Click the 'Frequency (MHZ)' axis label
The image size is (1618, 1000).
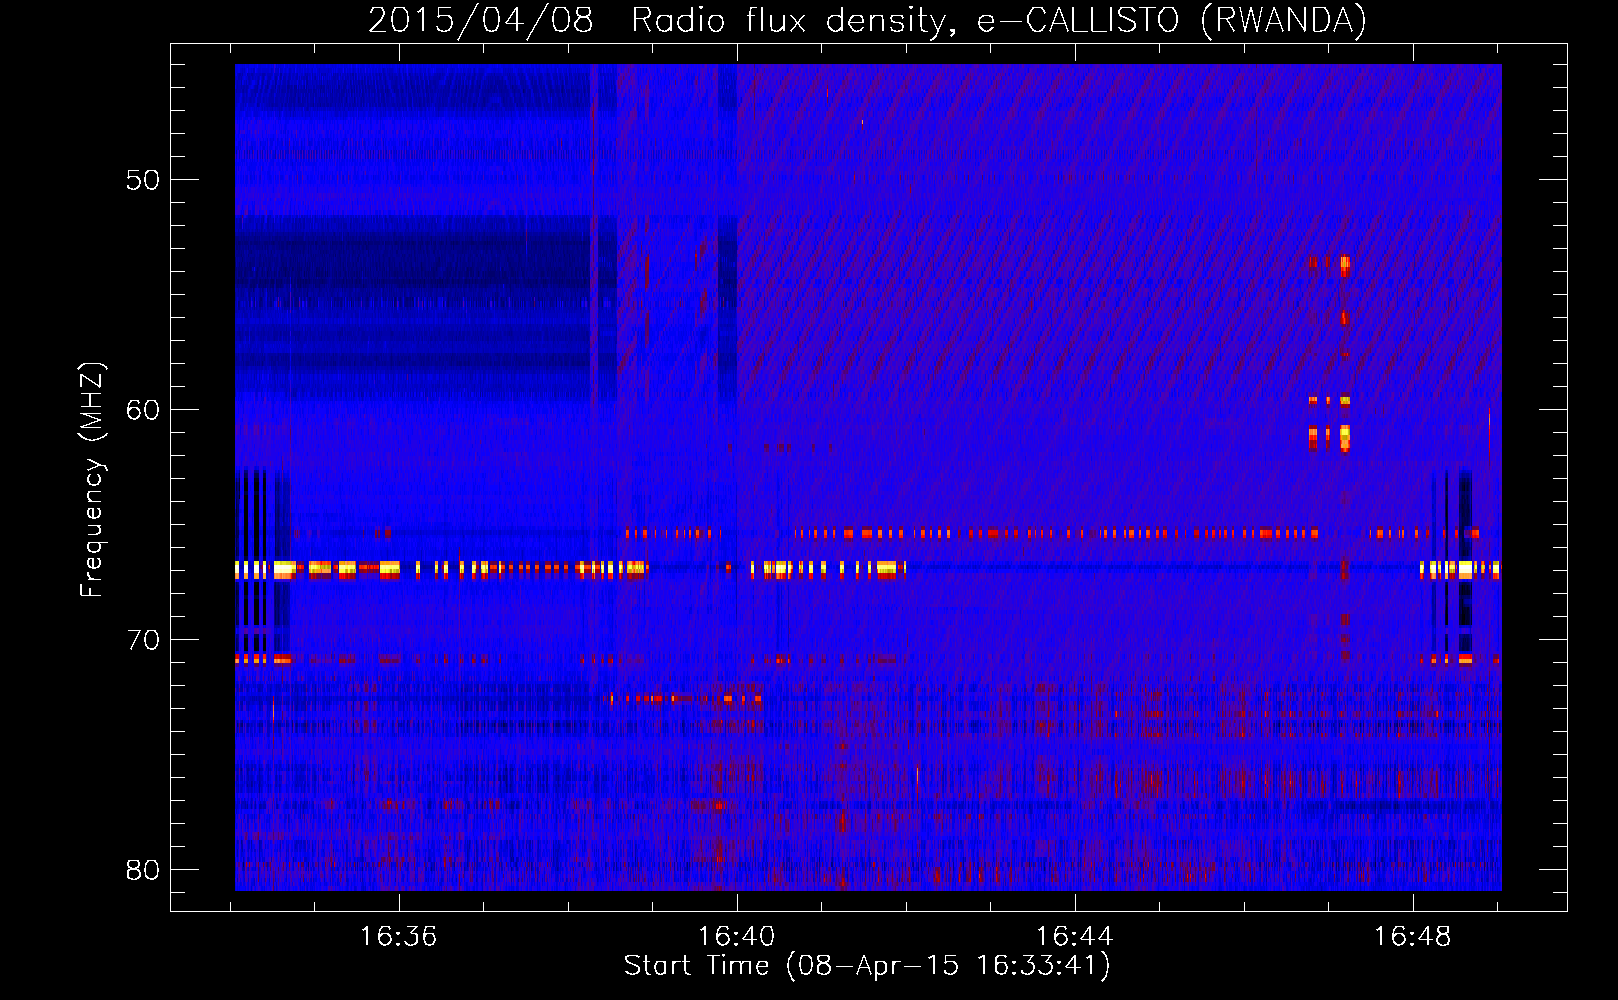92,480
